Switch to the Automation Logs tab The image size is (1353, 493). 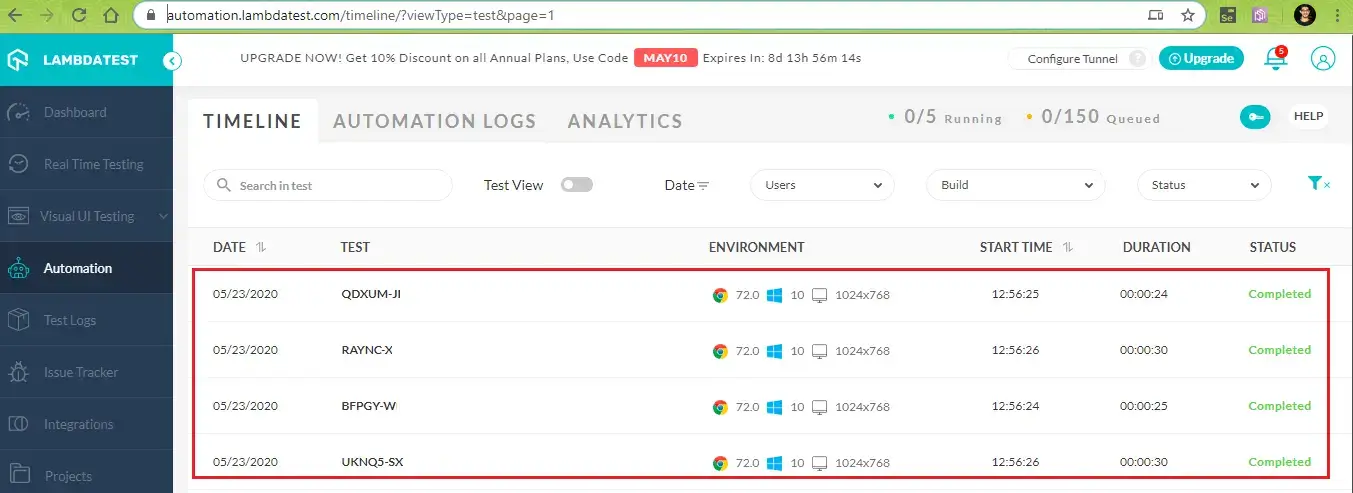pyautogui.click(x=434, y=121)
